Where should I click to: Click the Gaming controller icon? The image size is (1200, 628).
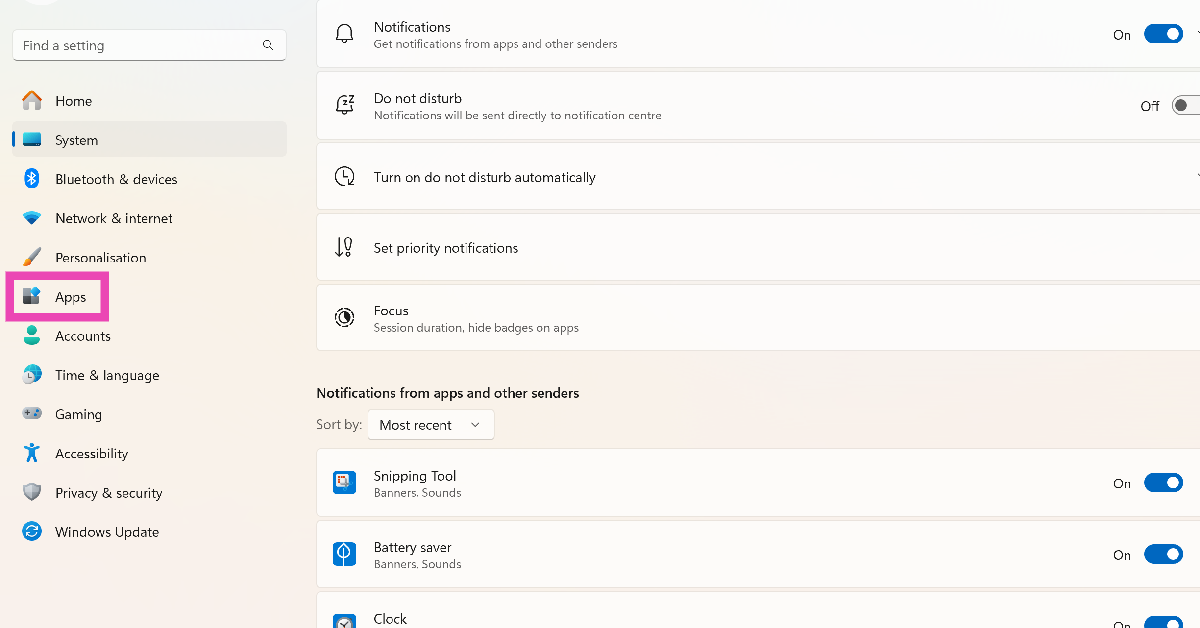(x=32, y=414)
